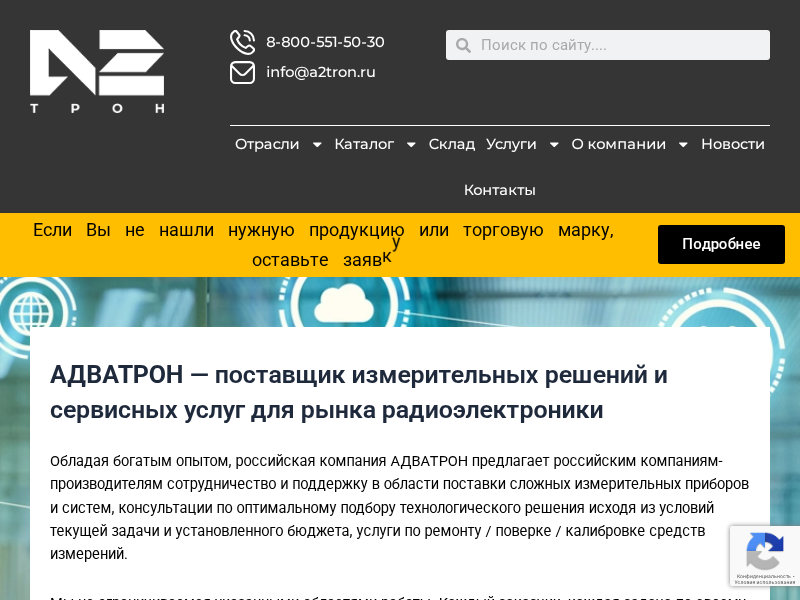Open the Каталог menu item
The image size is (800, 600).
click(x=364, y=144)
